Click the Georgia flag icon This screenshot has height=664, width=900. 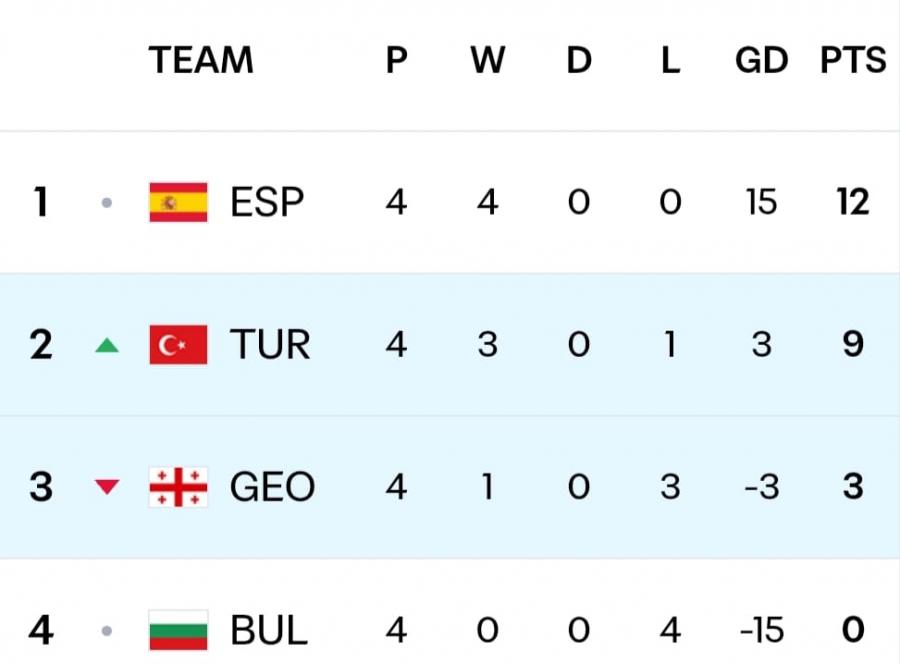178,487
